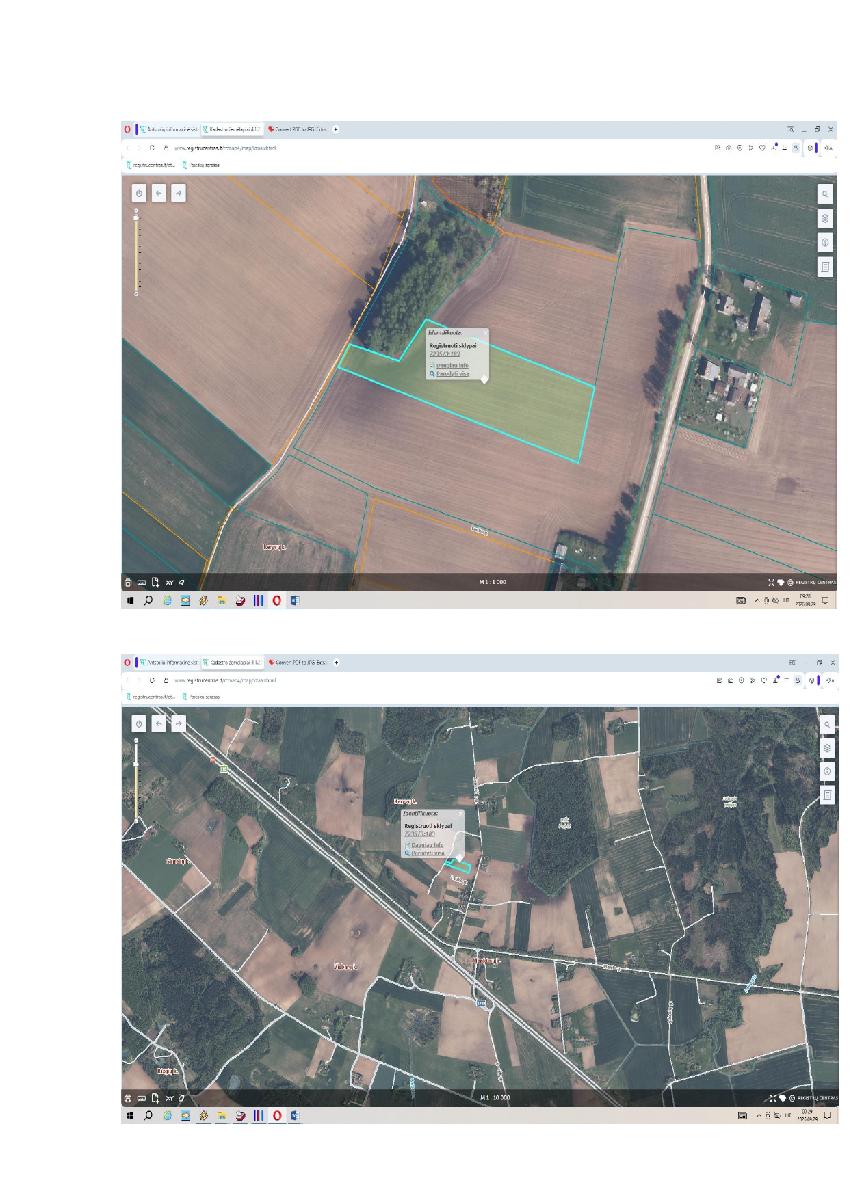Click the scale M 1:10 000 in the lower map
The width and height of the screenshot is (849, 1200).
click(496, 1097)
